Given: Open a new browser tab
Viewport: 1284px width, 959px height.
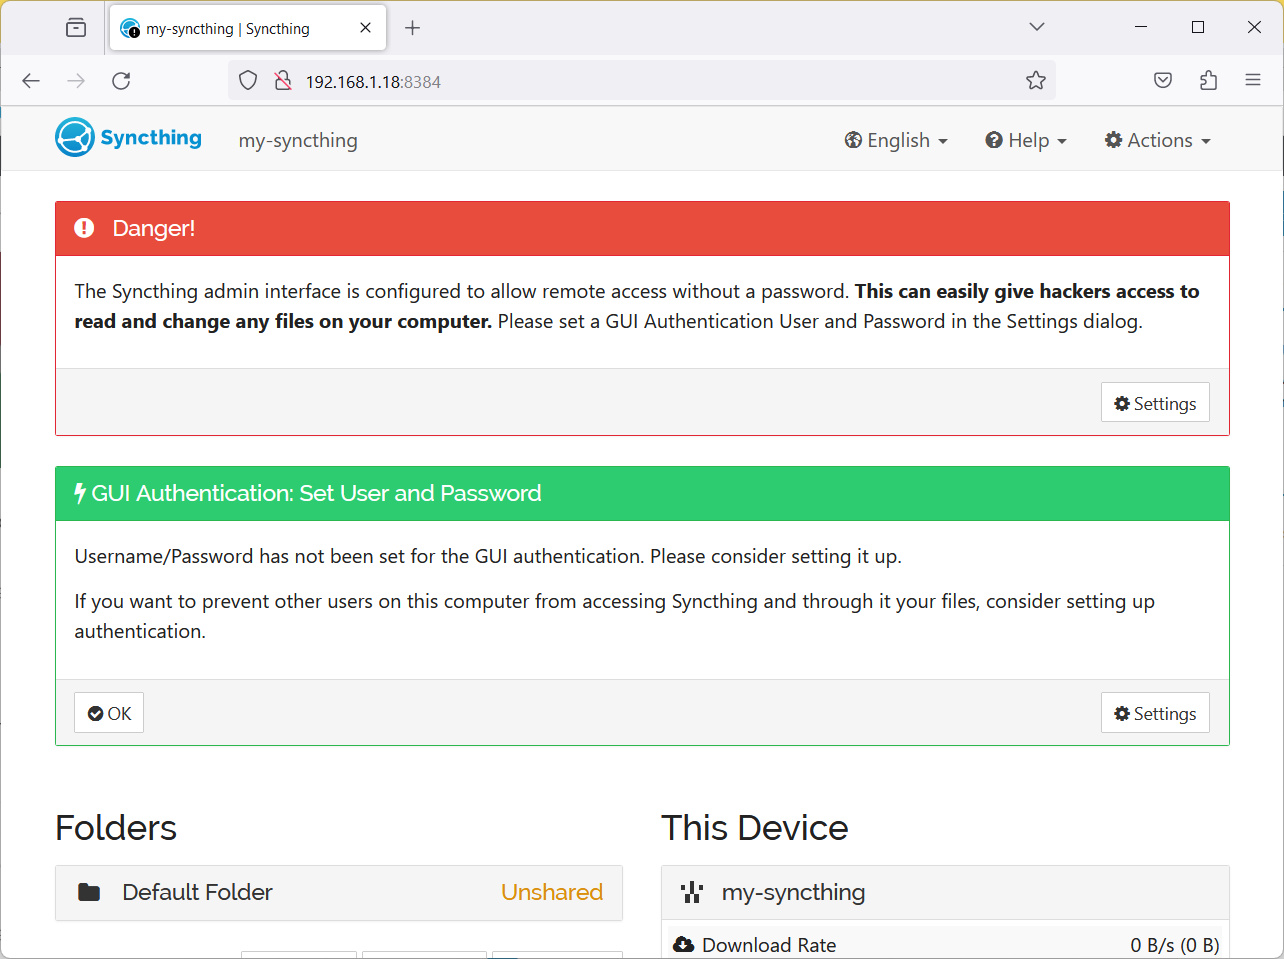Looking at the screenshot, I should coord(412,28).
